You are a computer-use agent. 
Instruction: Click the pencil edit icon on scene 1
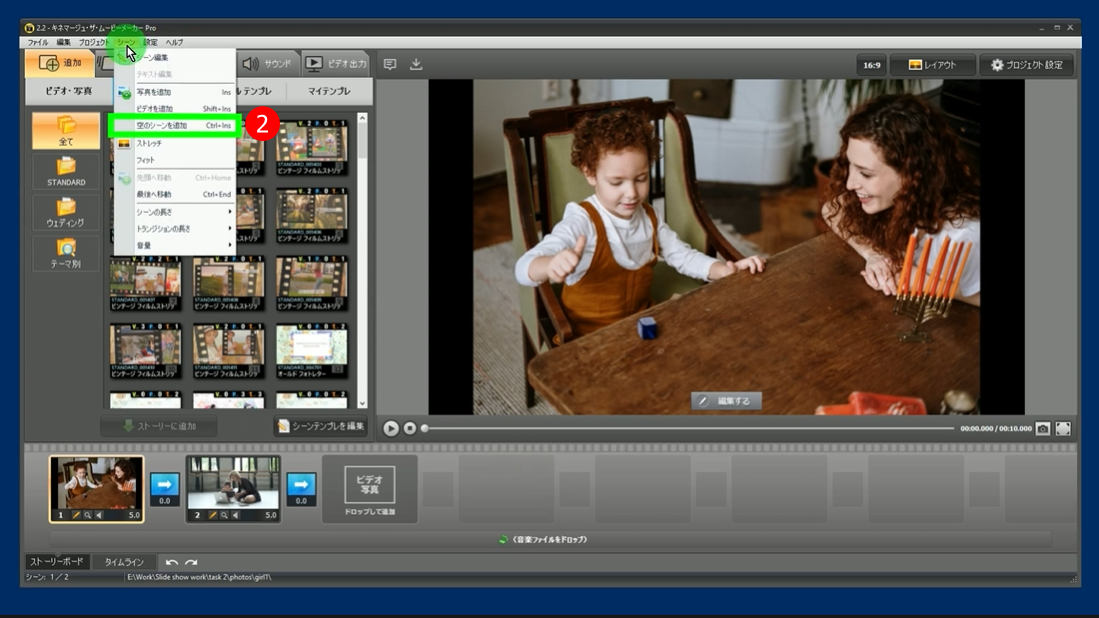[75, 515]
